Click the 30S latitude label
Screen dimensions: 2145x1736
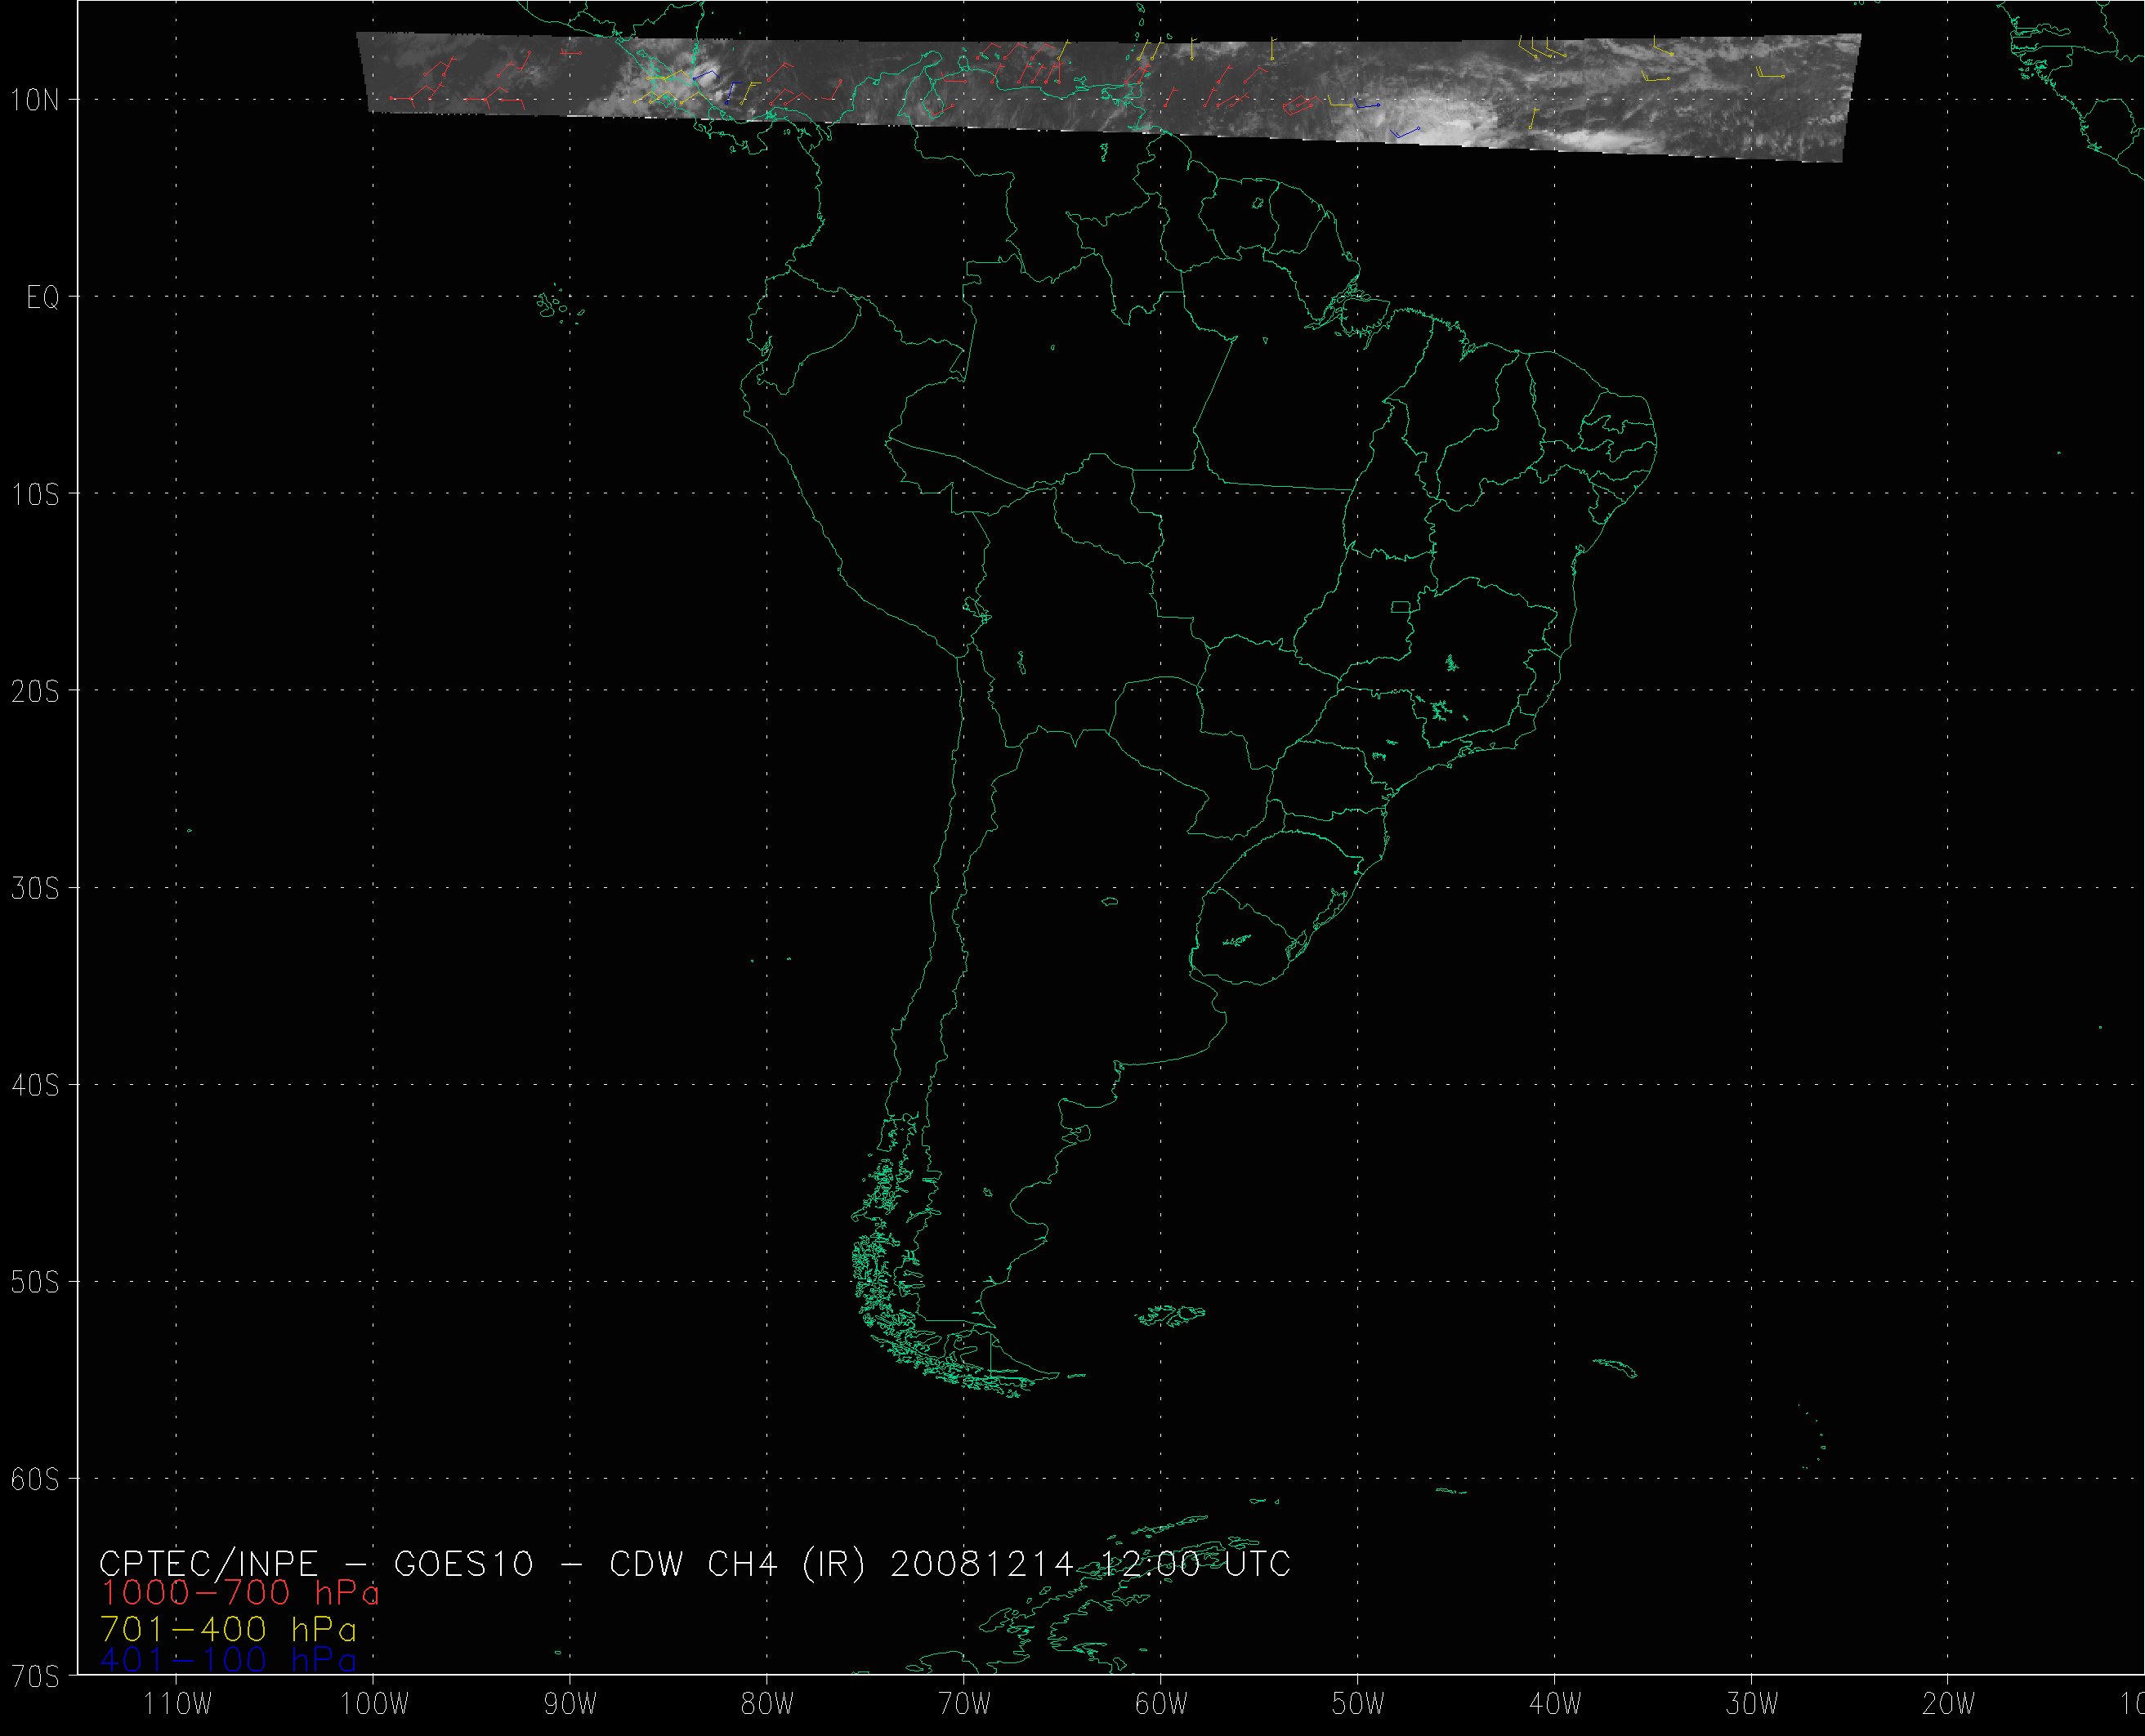(35, 889)
